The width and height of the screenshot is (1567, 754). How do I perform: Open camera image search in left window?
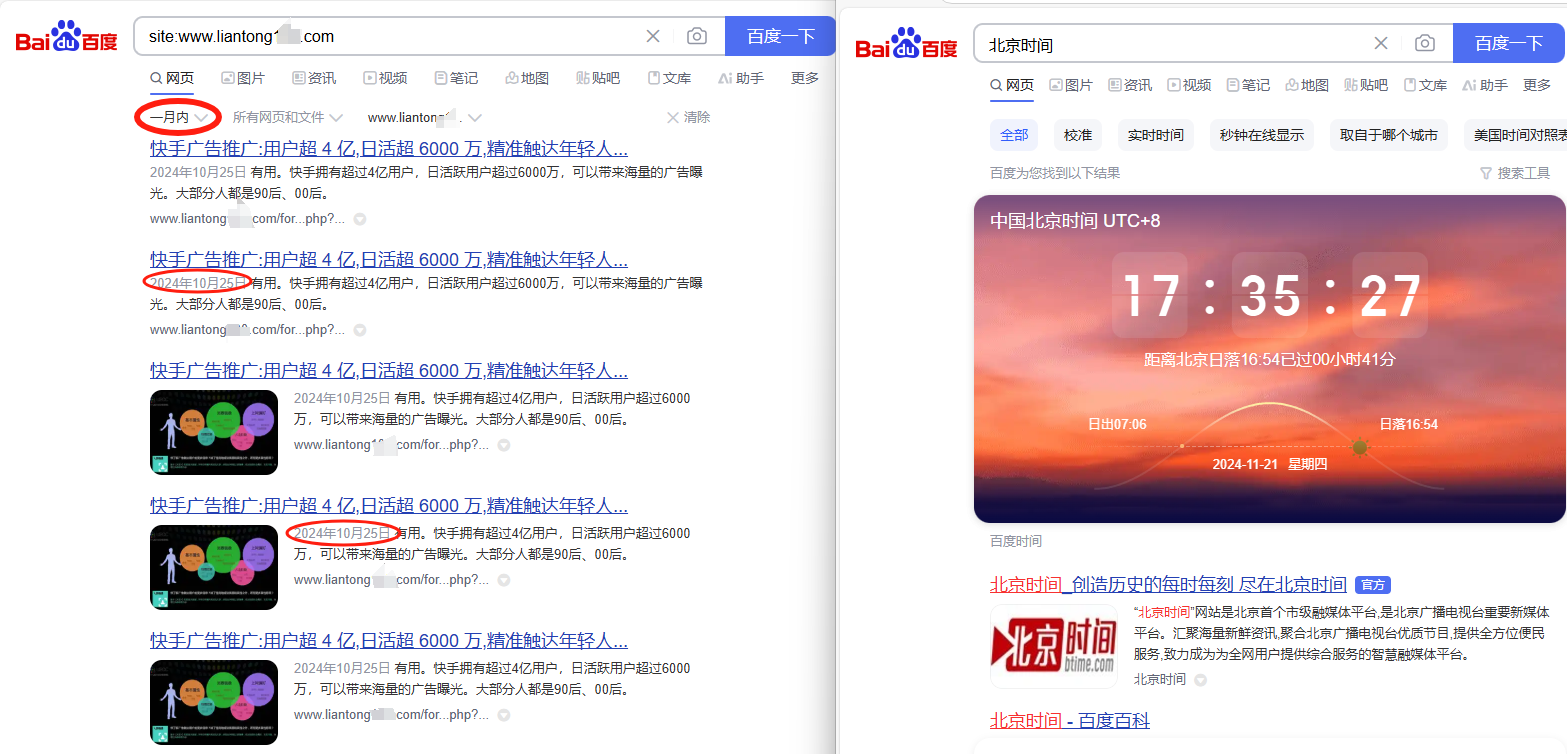697,36
